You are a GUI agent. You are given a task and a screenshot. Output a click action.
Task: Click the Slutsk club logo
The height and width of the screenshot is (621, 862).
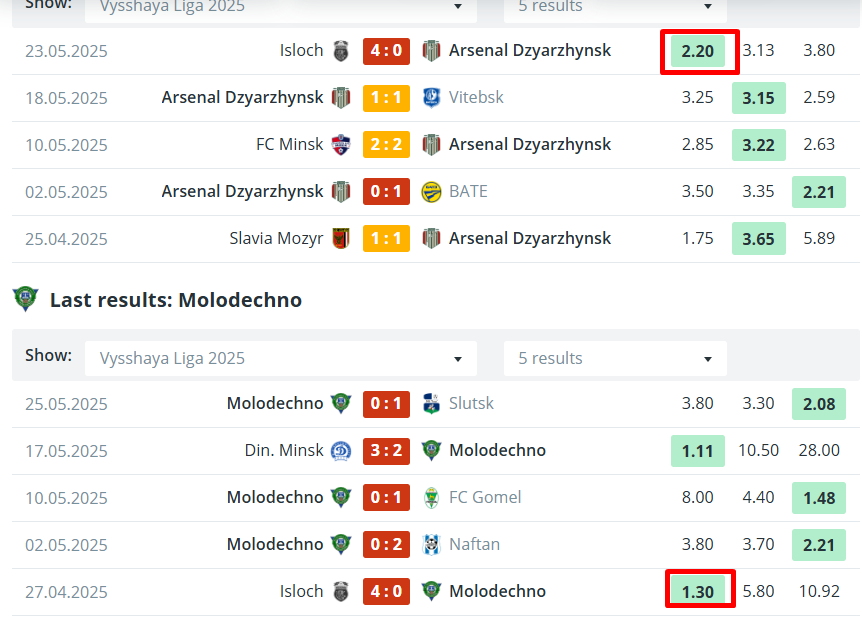coord(432,404)
